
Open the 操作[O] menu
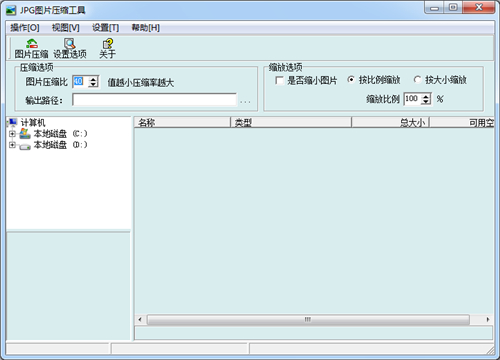pos(25,28)
